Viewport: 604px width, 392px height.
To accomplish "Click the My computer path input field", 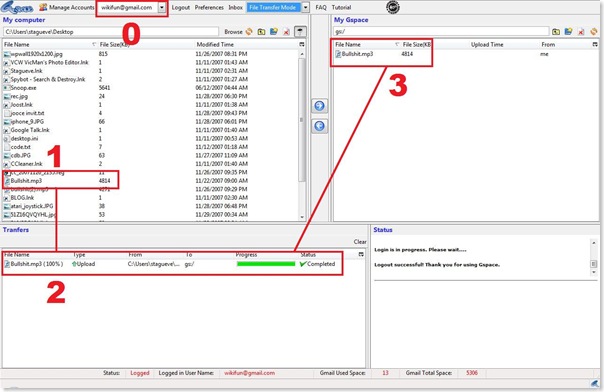I will click(111, 32).
